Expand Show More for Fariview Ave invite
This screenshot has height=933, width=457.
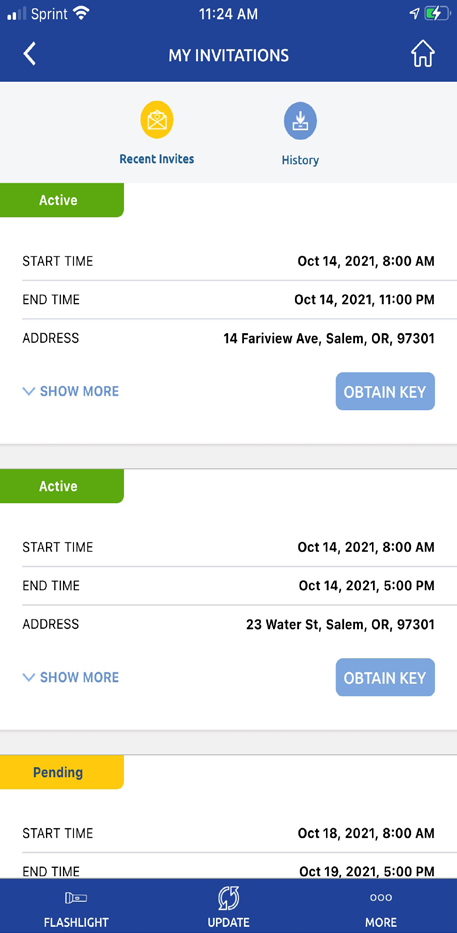tap(71, 392)
